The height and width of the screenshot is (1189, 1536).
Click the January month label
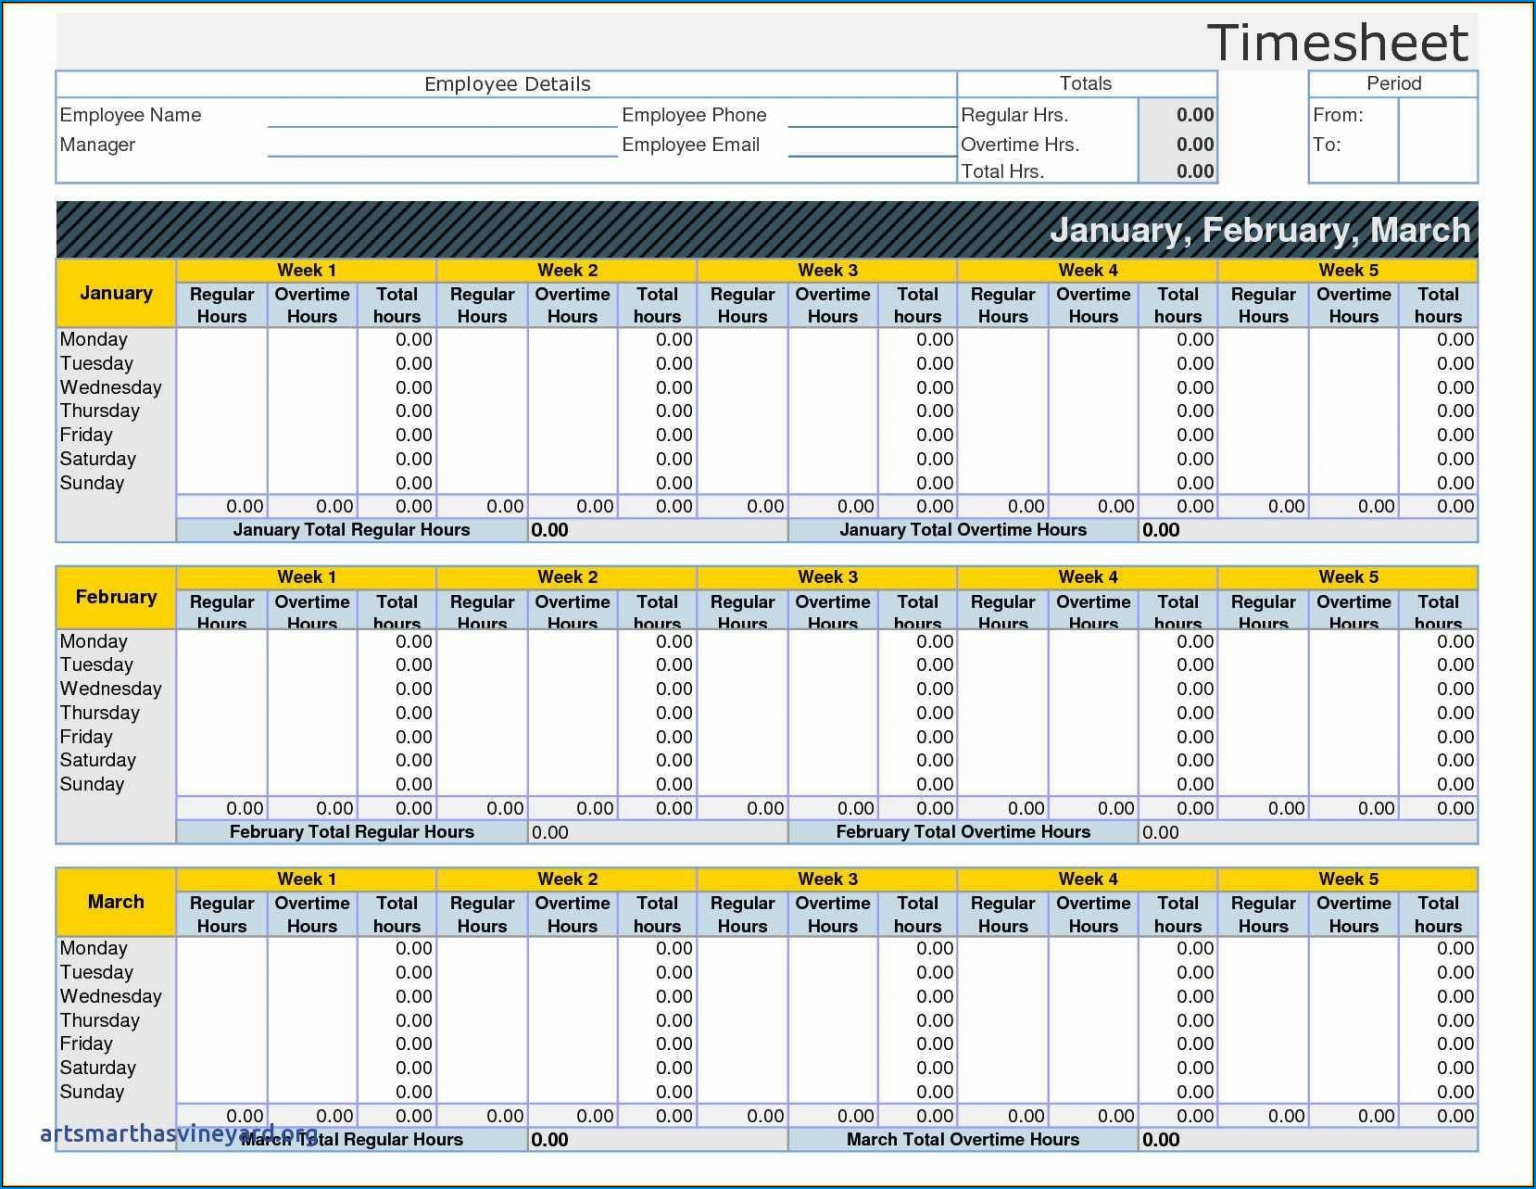coord(115,293)
